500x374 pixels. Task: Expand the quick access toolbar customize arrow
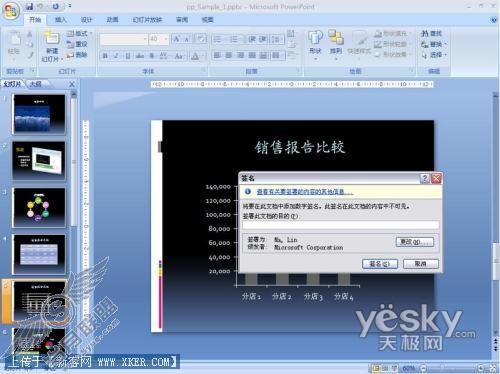pos(70,6)
